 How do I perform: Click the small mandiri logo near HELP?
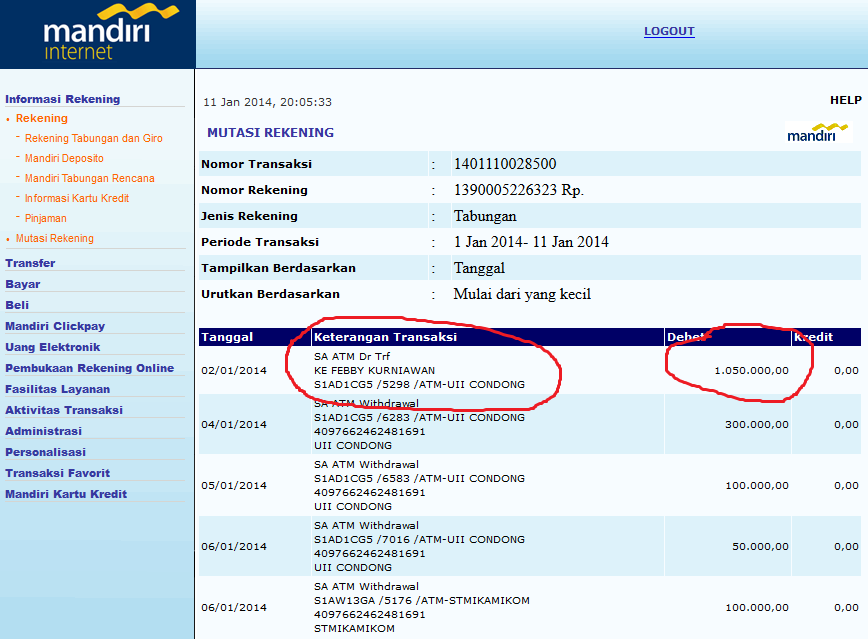coord(818,132)
